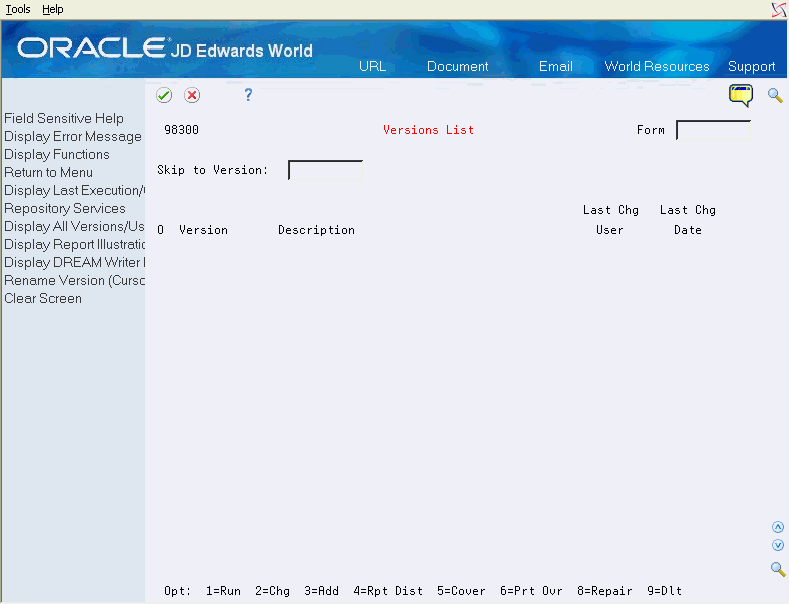This screenshot has height=604, width=789.
Task: Click the Email header link
Action: (x=556, y=66)
